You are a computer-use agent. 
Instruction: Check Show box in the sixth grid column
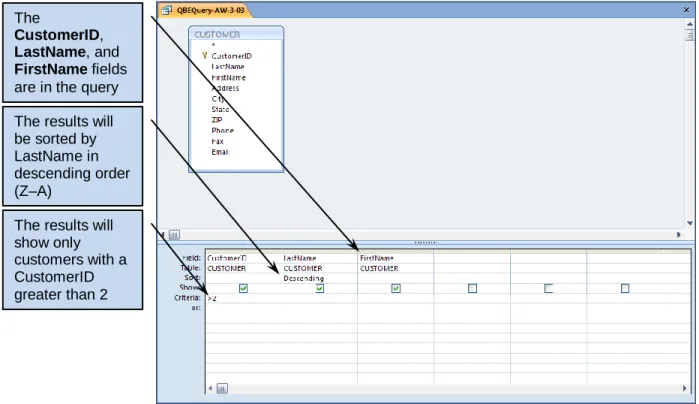(625, 289)
